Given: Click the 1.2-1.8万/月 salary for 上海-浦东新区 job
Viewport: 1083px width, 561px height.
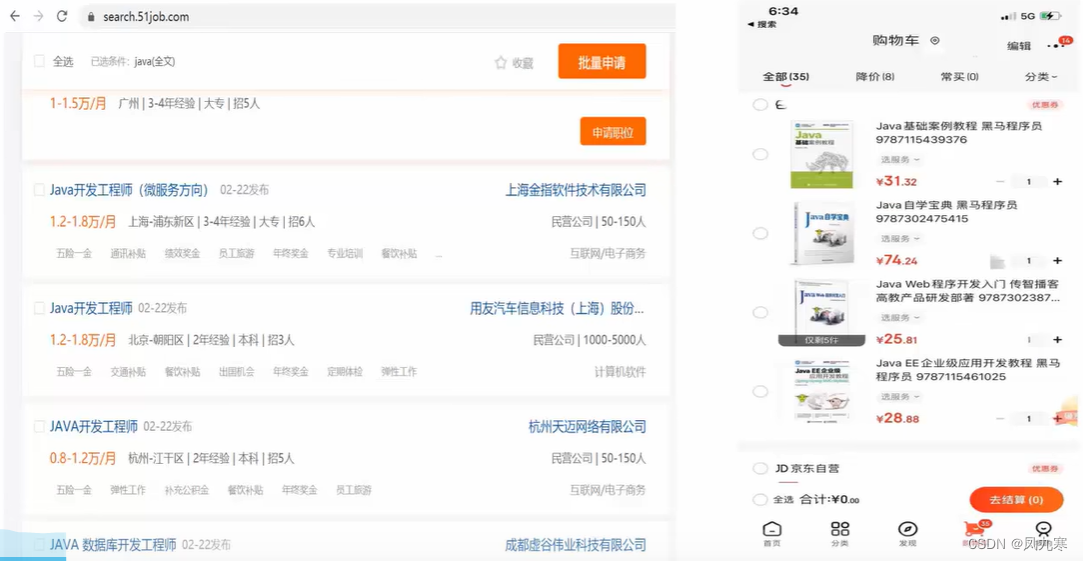Looking at the screenshot, I should click(83, 222).
